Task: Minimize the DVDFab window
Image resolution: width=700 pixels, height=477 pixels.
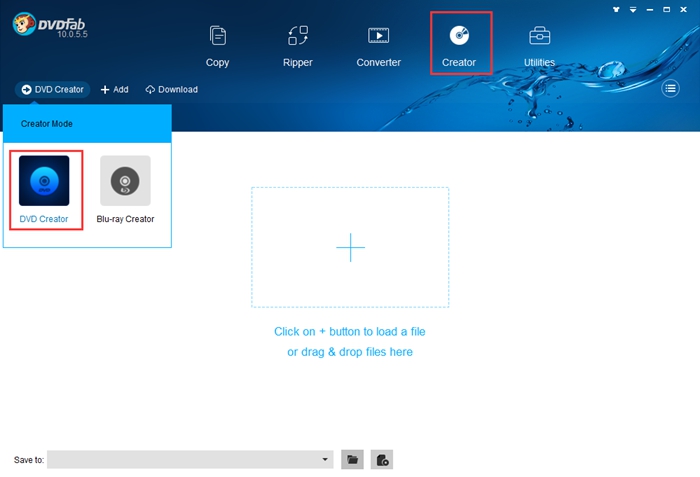Action: click(x=650, y=9)
